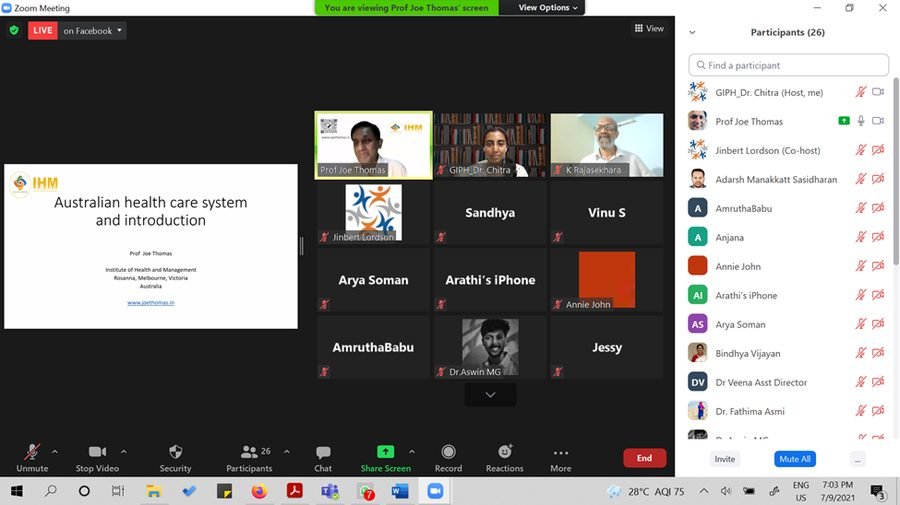Click the Unmute microphone icon
The width and height of the screenshot is (900, 505).
(32, 452)
